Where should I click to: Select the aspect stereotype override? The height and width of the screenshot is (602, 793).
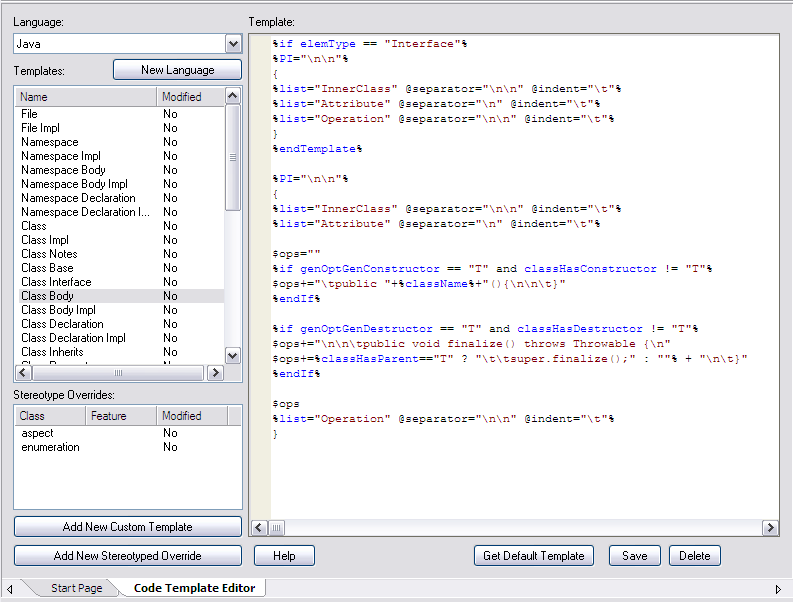point(127,433)
